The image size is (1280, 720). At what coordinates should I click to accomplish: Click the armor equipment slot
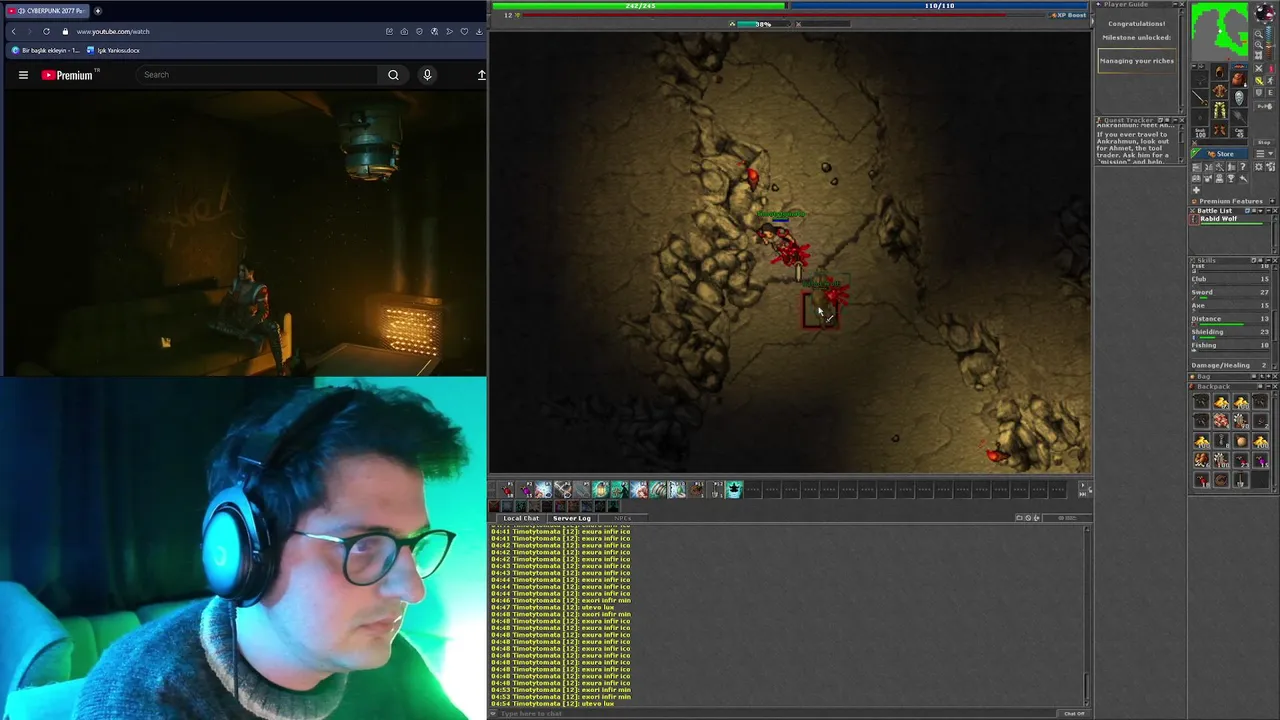click(x=1219, y=90)
